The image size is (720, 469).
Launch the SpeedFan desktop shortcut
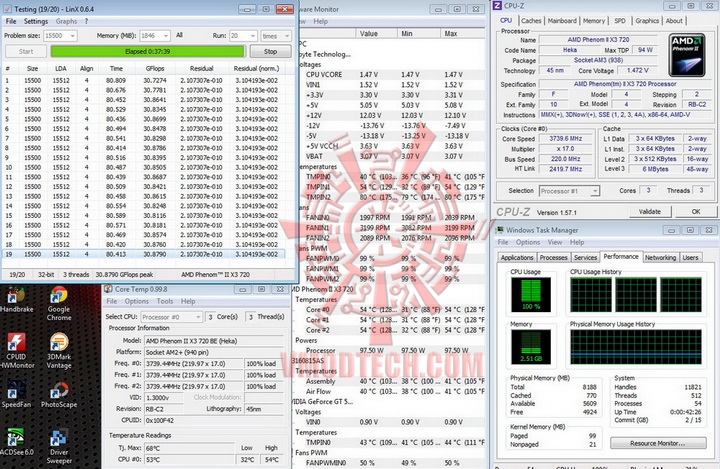point(17,395)
